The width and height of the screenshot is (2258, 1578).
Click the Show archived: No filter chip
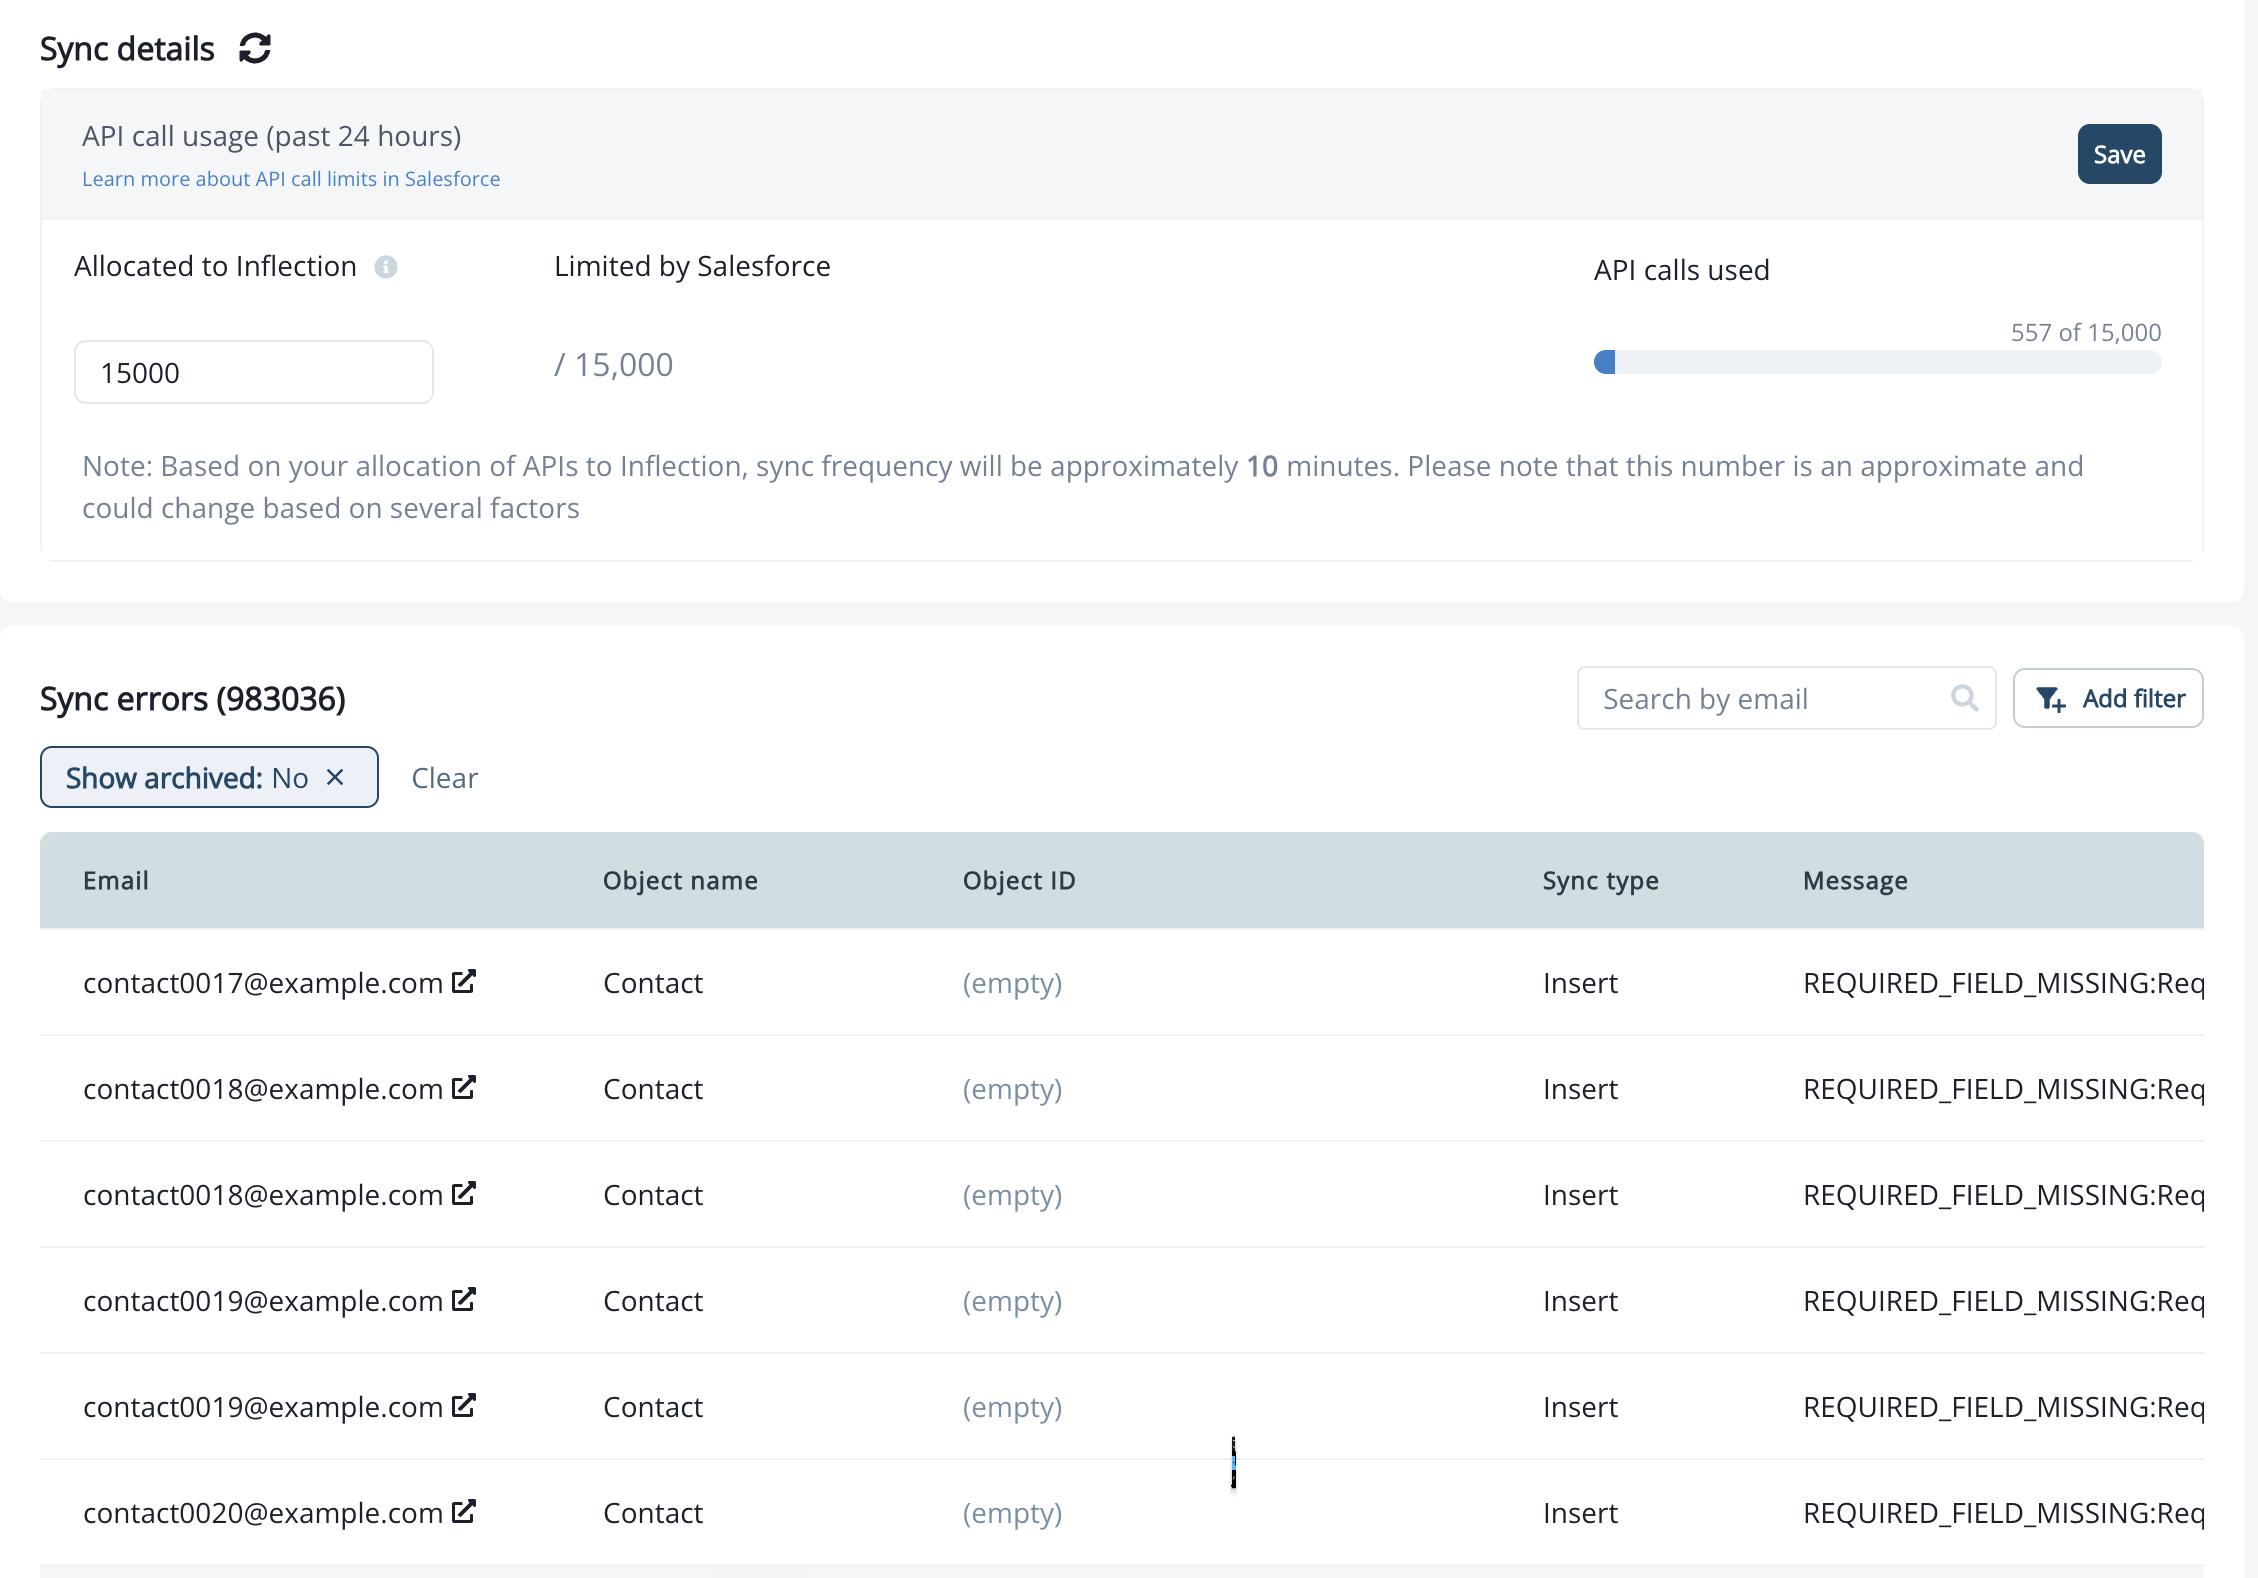tap(209, 777)
